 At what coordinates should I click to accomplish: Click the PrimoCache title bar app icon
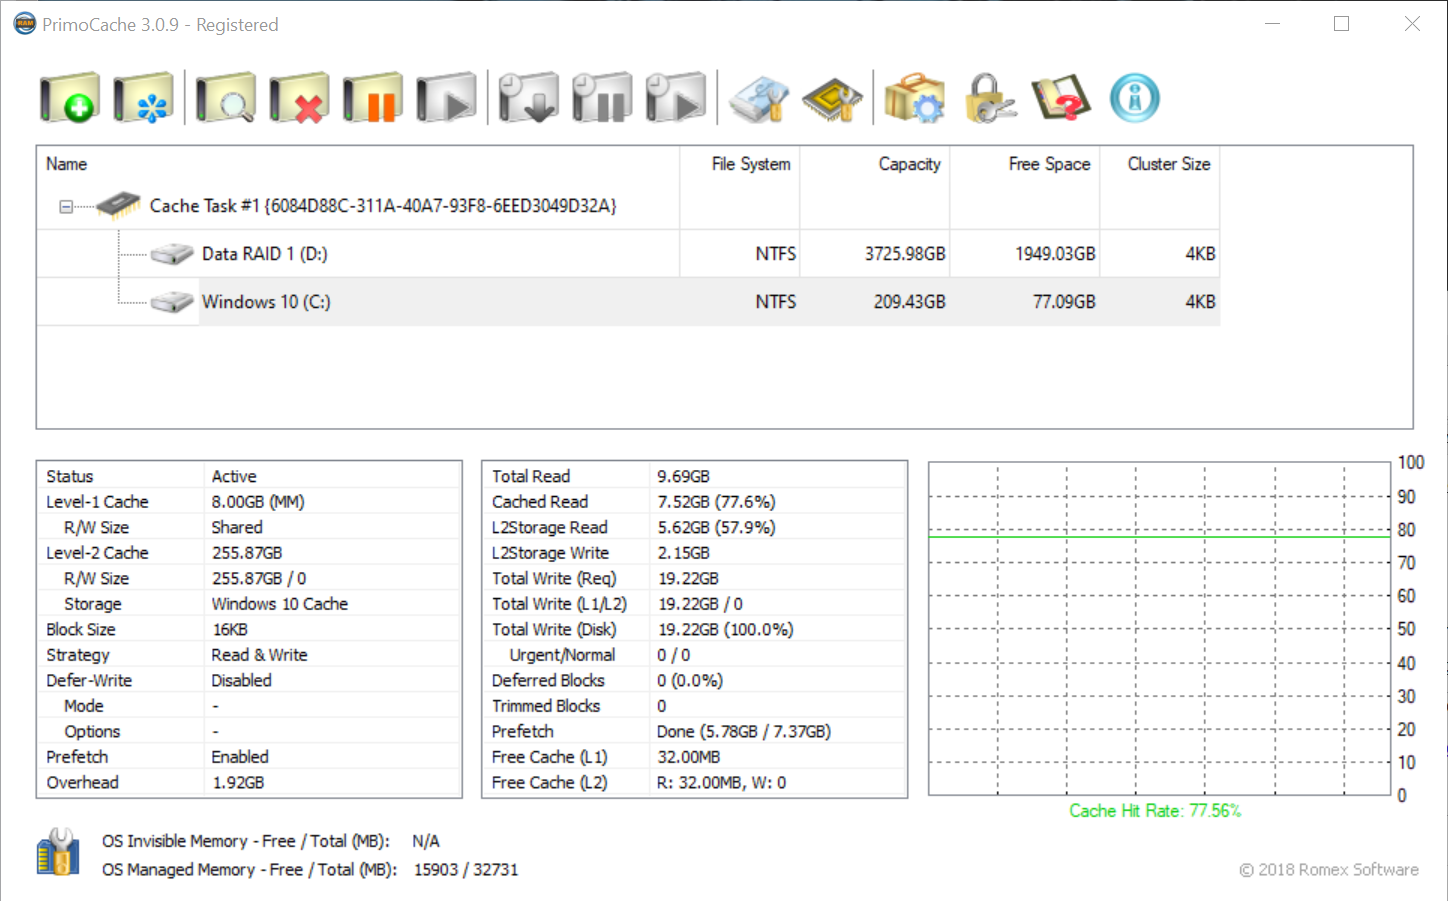[25, 24]
